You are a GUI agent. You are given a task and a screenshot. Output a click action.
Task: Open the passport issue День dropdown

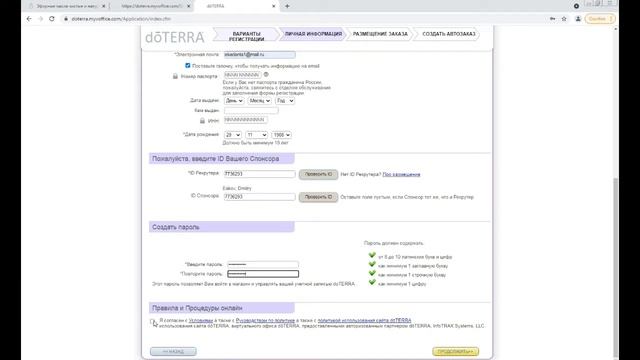click(234, 100)
